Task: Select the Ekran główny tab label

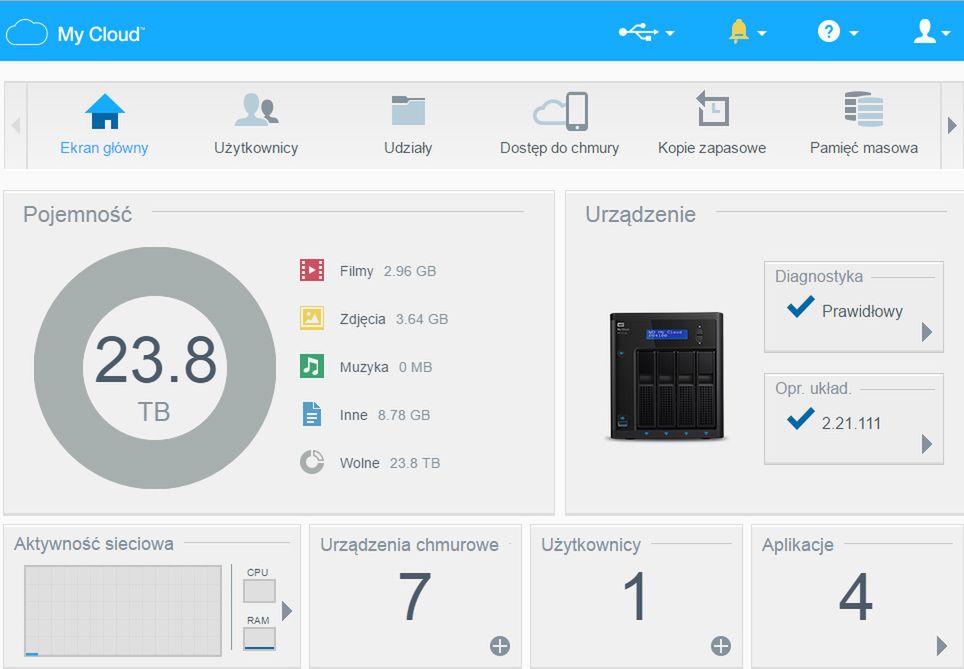Action: (x=104, y=148)
